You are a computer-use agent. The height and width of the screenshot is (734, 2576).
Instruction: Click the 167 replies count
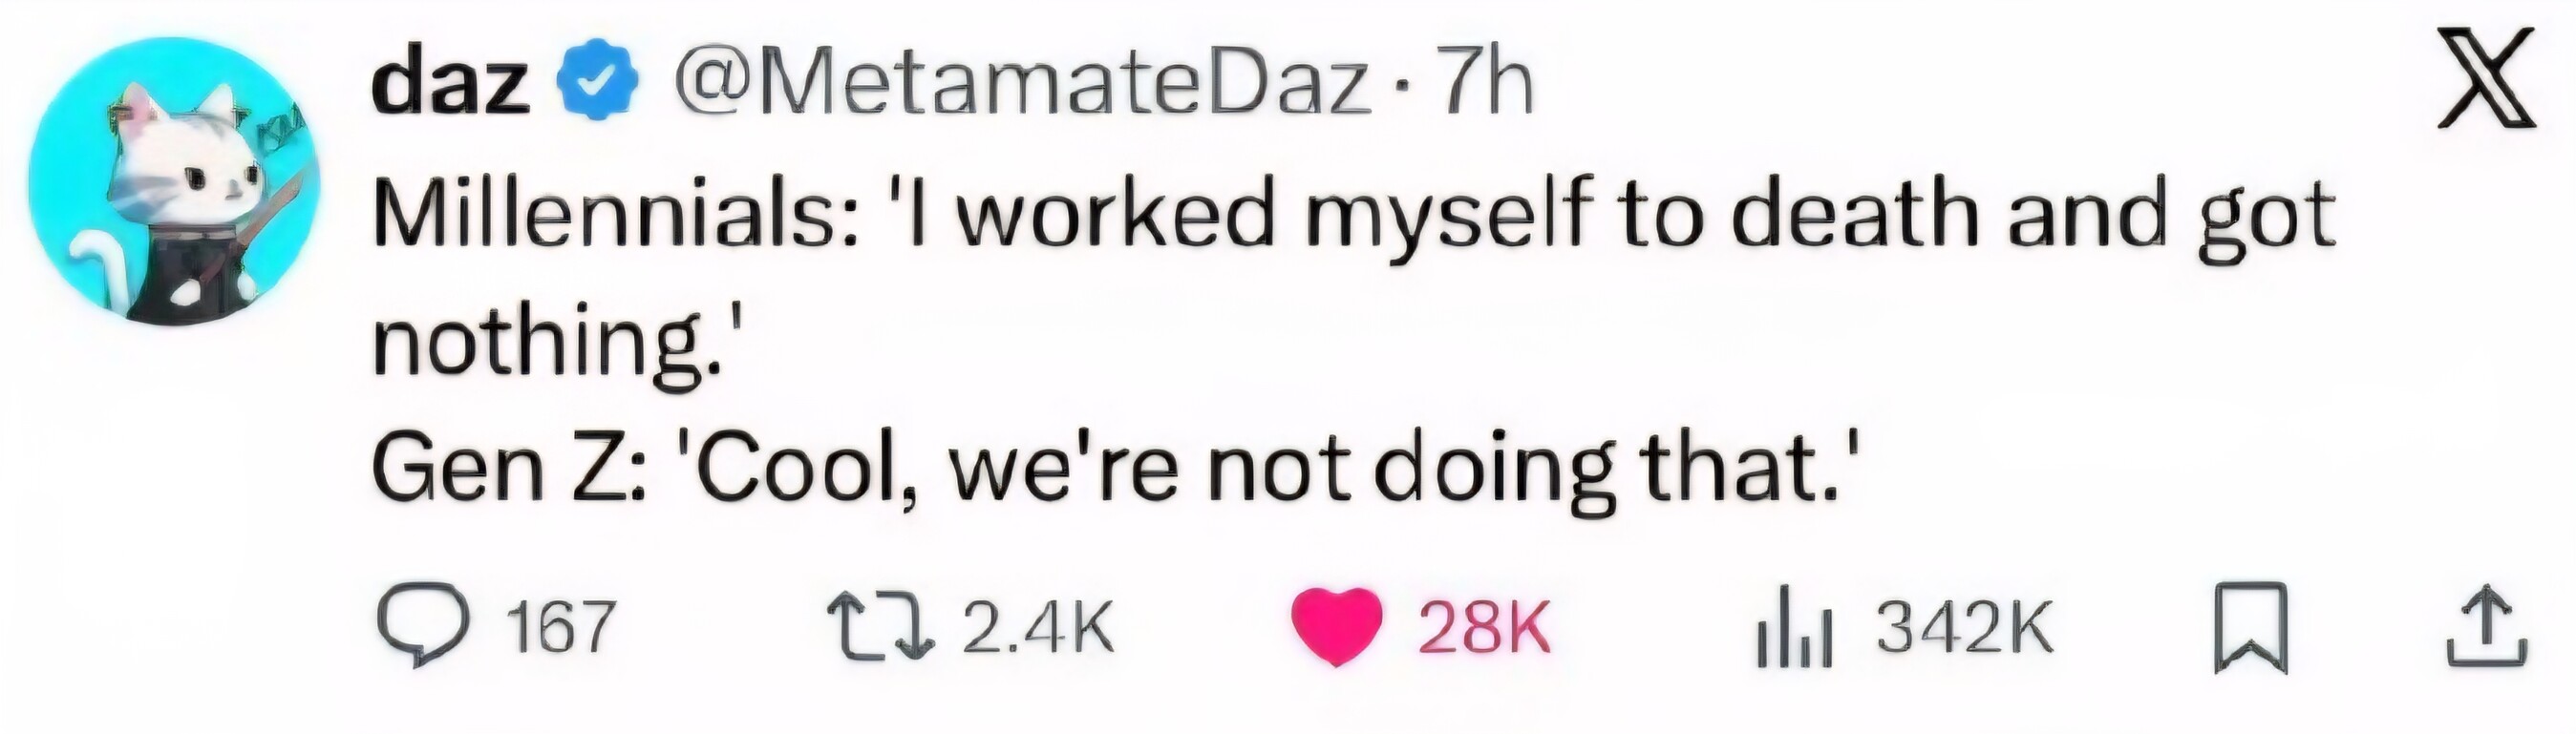[559, 628]
